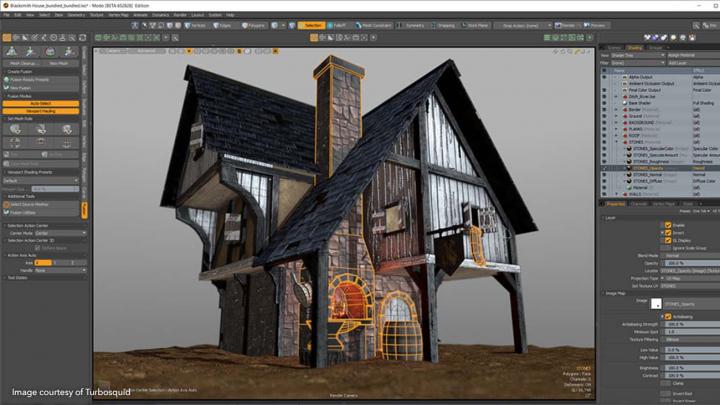This screenshot has height=405, width=720.
Task: Toggle the orange Viewport Shading button
Action: (x=41, y=111)
